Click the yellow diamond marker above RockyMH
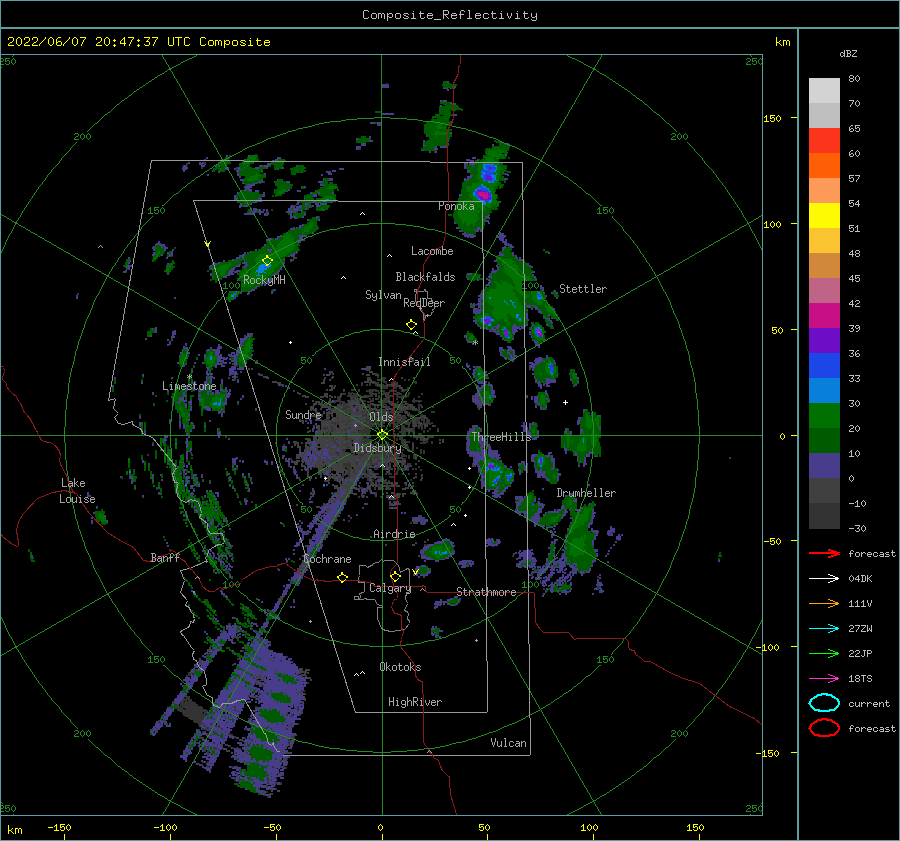This screenshot has width=900, height=841. tap(267, 261)
